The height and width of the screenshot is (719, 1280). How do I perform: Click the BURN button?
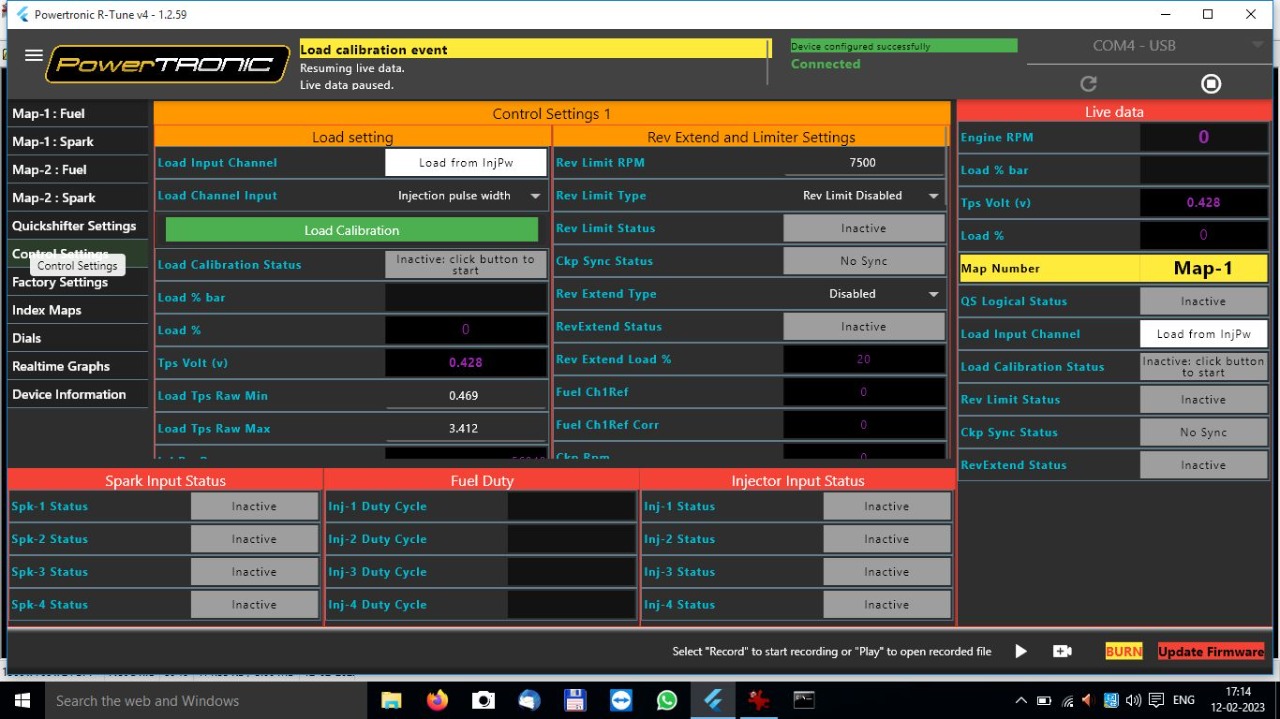[x=1123, y=651]
